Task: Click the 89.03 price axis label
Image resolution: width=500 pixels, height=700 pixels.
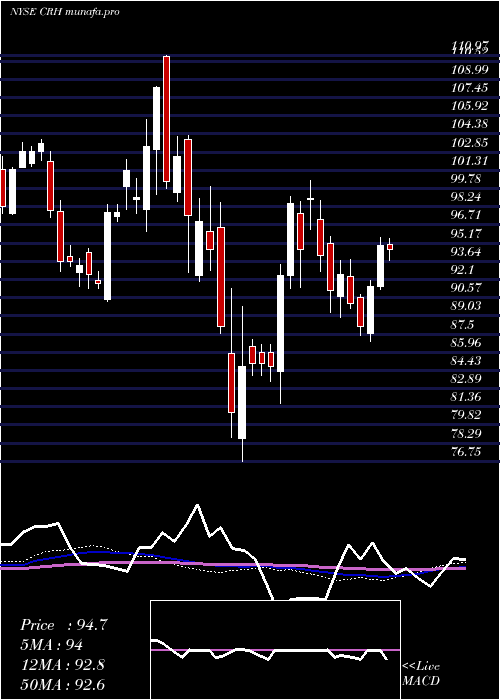Action: pos(466,306)
